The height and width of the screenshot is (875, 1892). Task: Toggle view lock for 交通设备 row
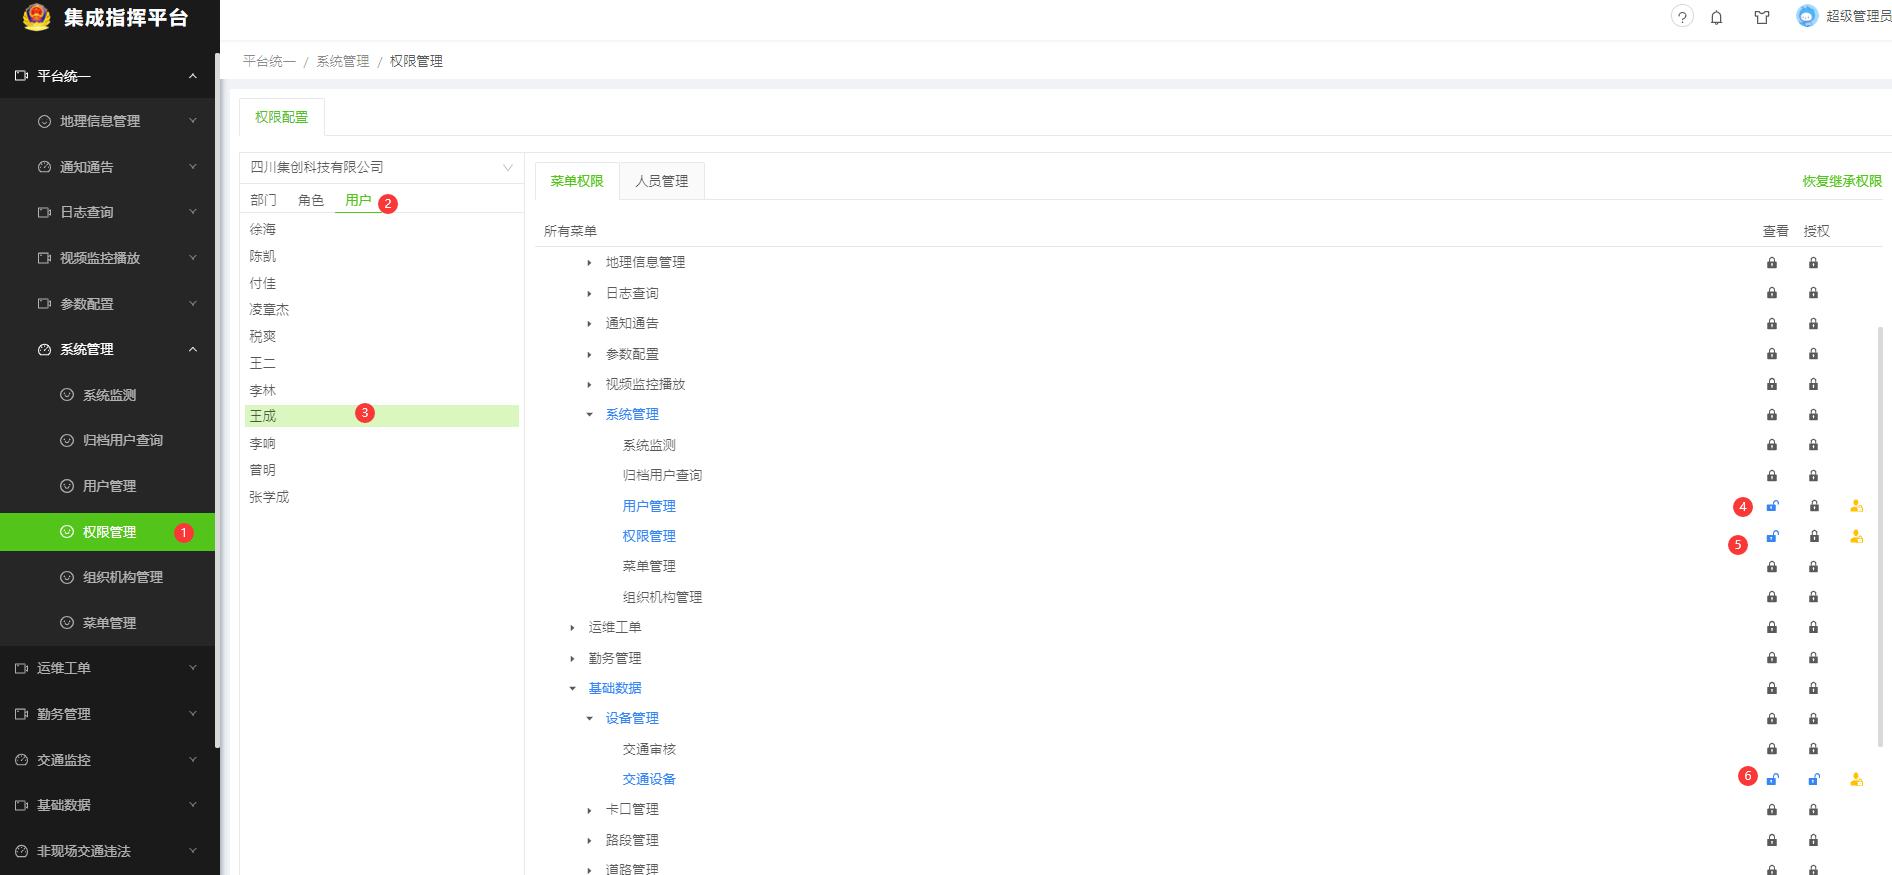[x=1772, y=780]
